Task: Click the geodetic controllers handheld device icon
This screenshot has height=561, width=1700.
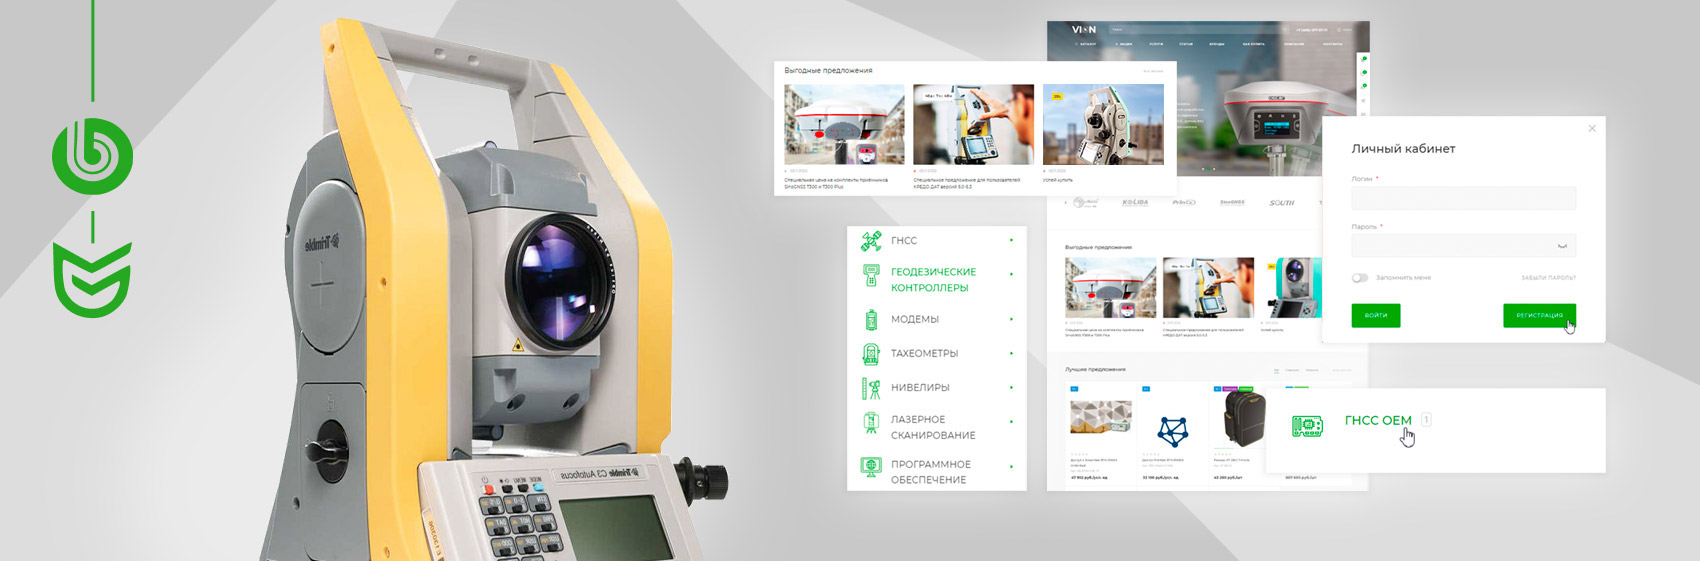Action: point(871,276)
